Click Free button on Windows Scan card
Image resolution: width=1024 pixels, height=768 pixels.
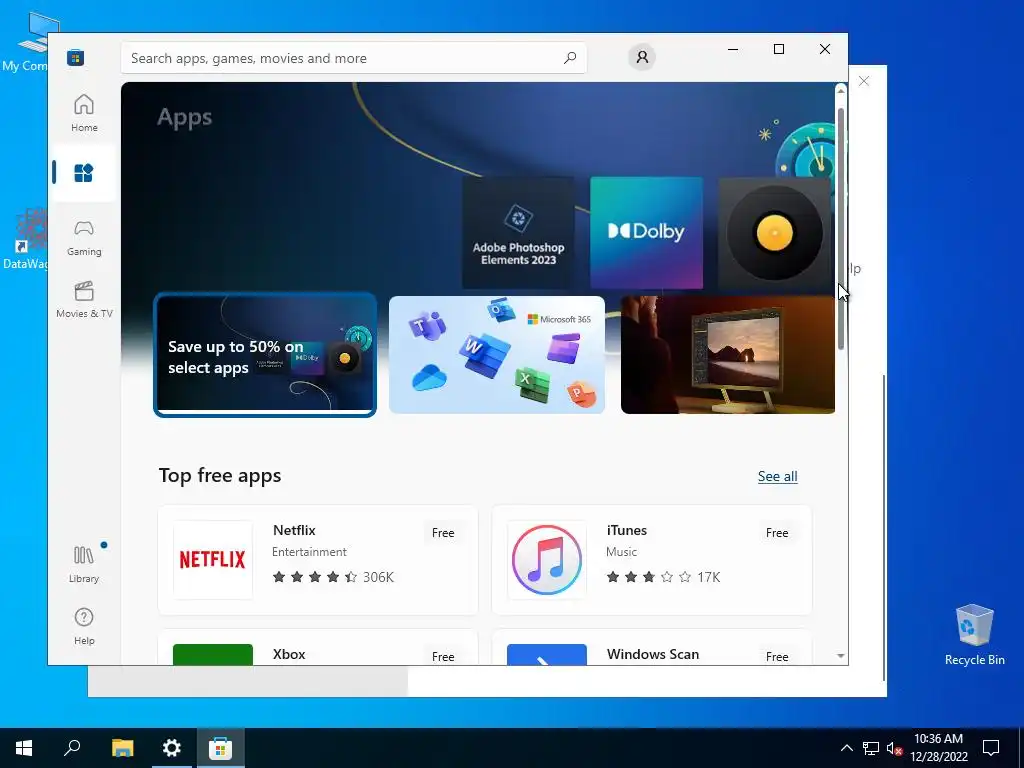click(776, 656)
